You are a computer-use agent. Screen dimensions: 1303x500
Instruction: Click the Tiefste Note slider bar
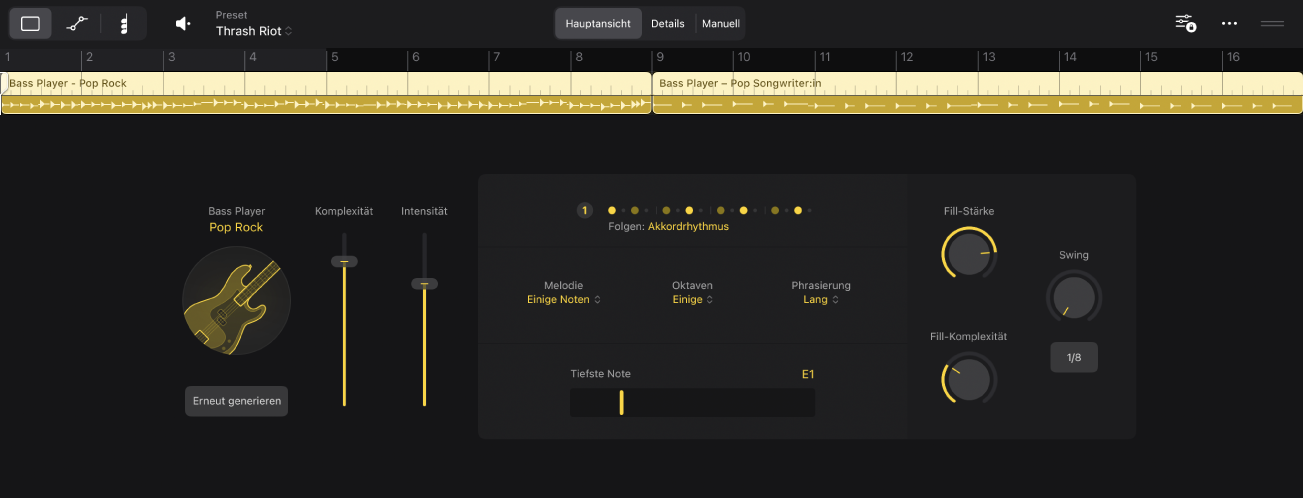point(692,403)
